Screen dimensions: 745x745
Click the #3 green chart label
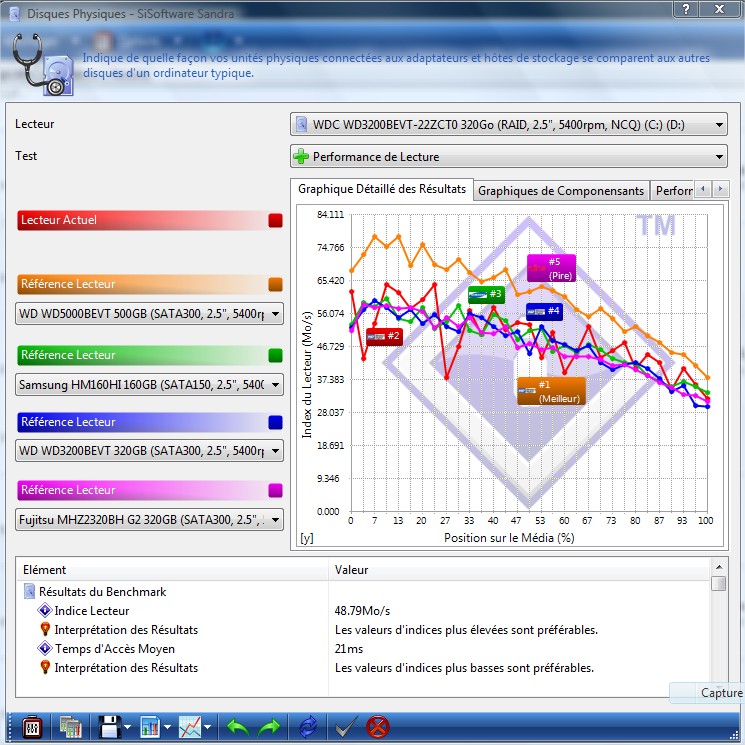pyautogui.click(x=486, y=295)
